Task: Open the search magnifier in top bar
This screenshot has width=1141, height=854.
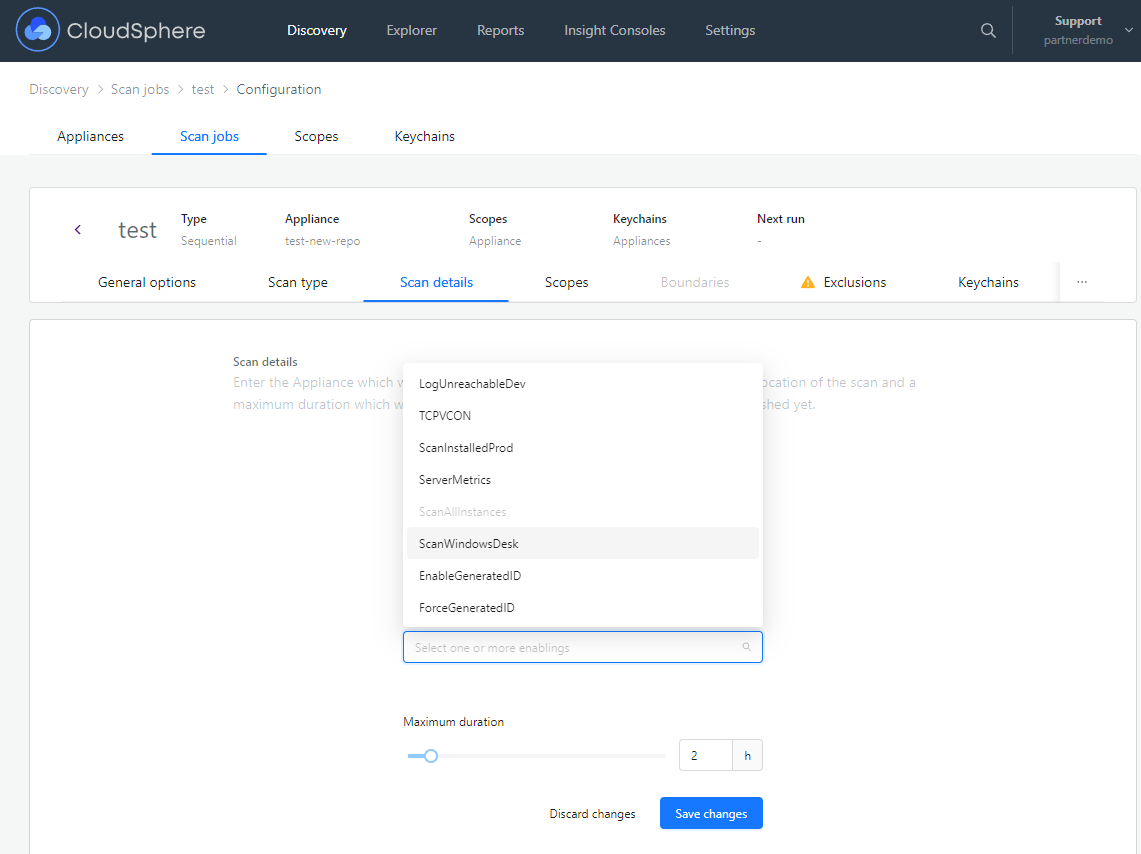Action: 987,31
